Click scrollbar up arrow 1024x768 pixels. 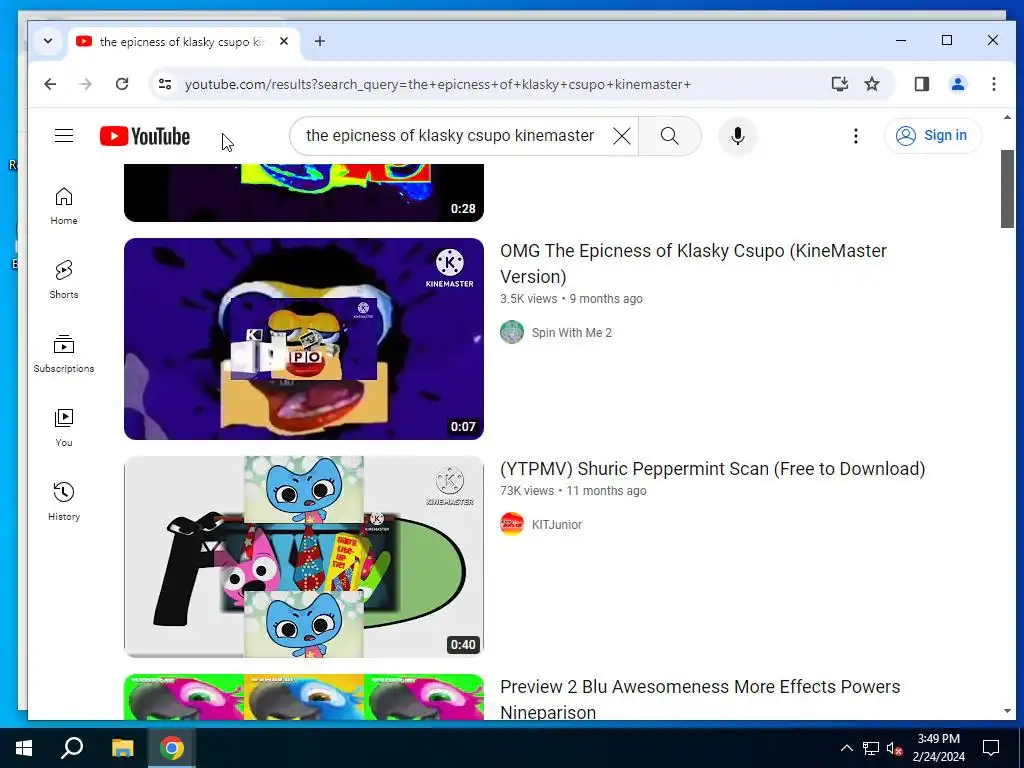pyautogui.click(x=1007, y=118)
